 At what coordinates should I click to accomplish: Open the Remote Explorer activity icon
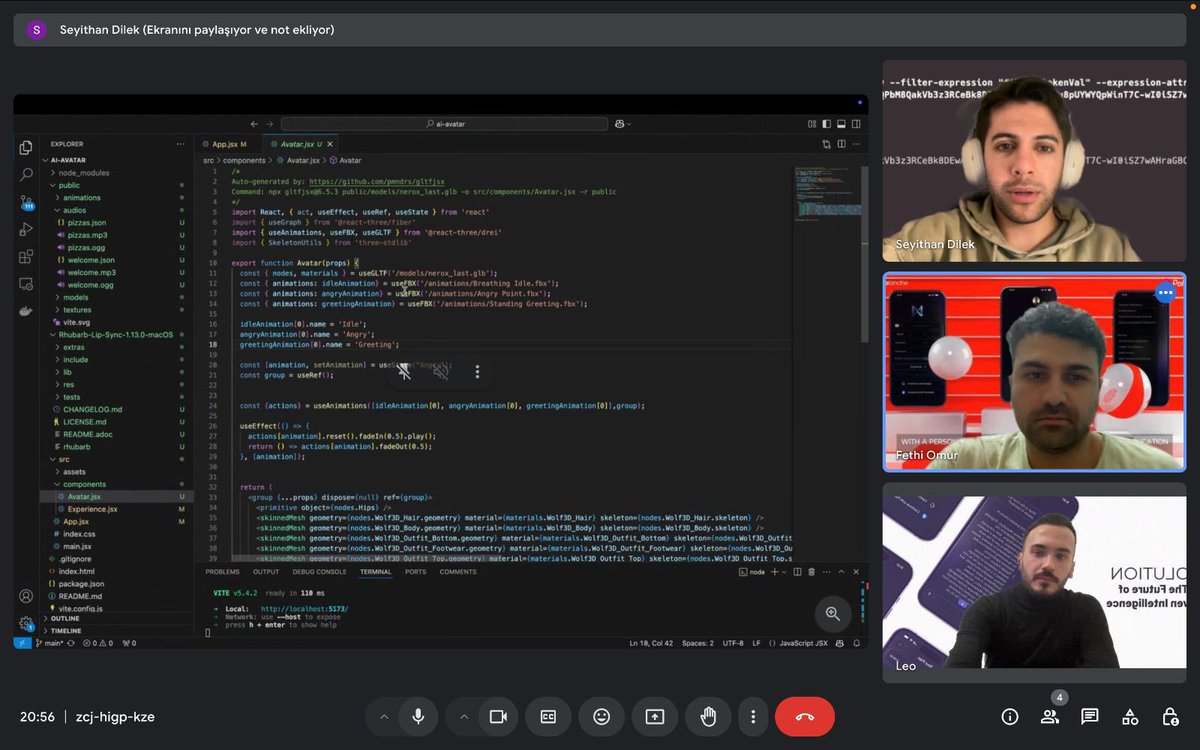click(26, 284)
